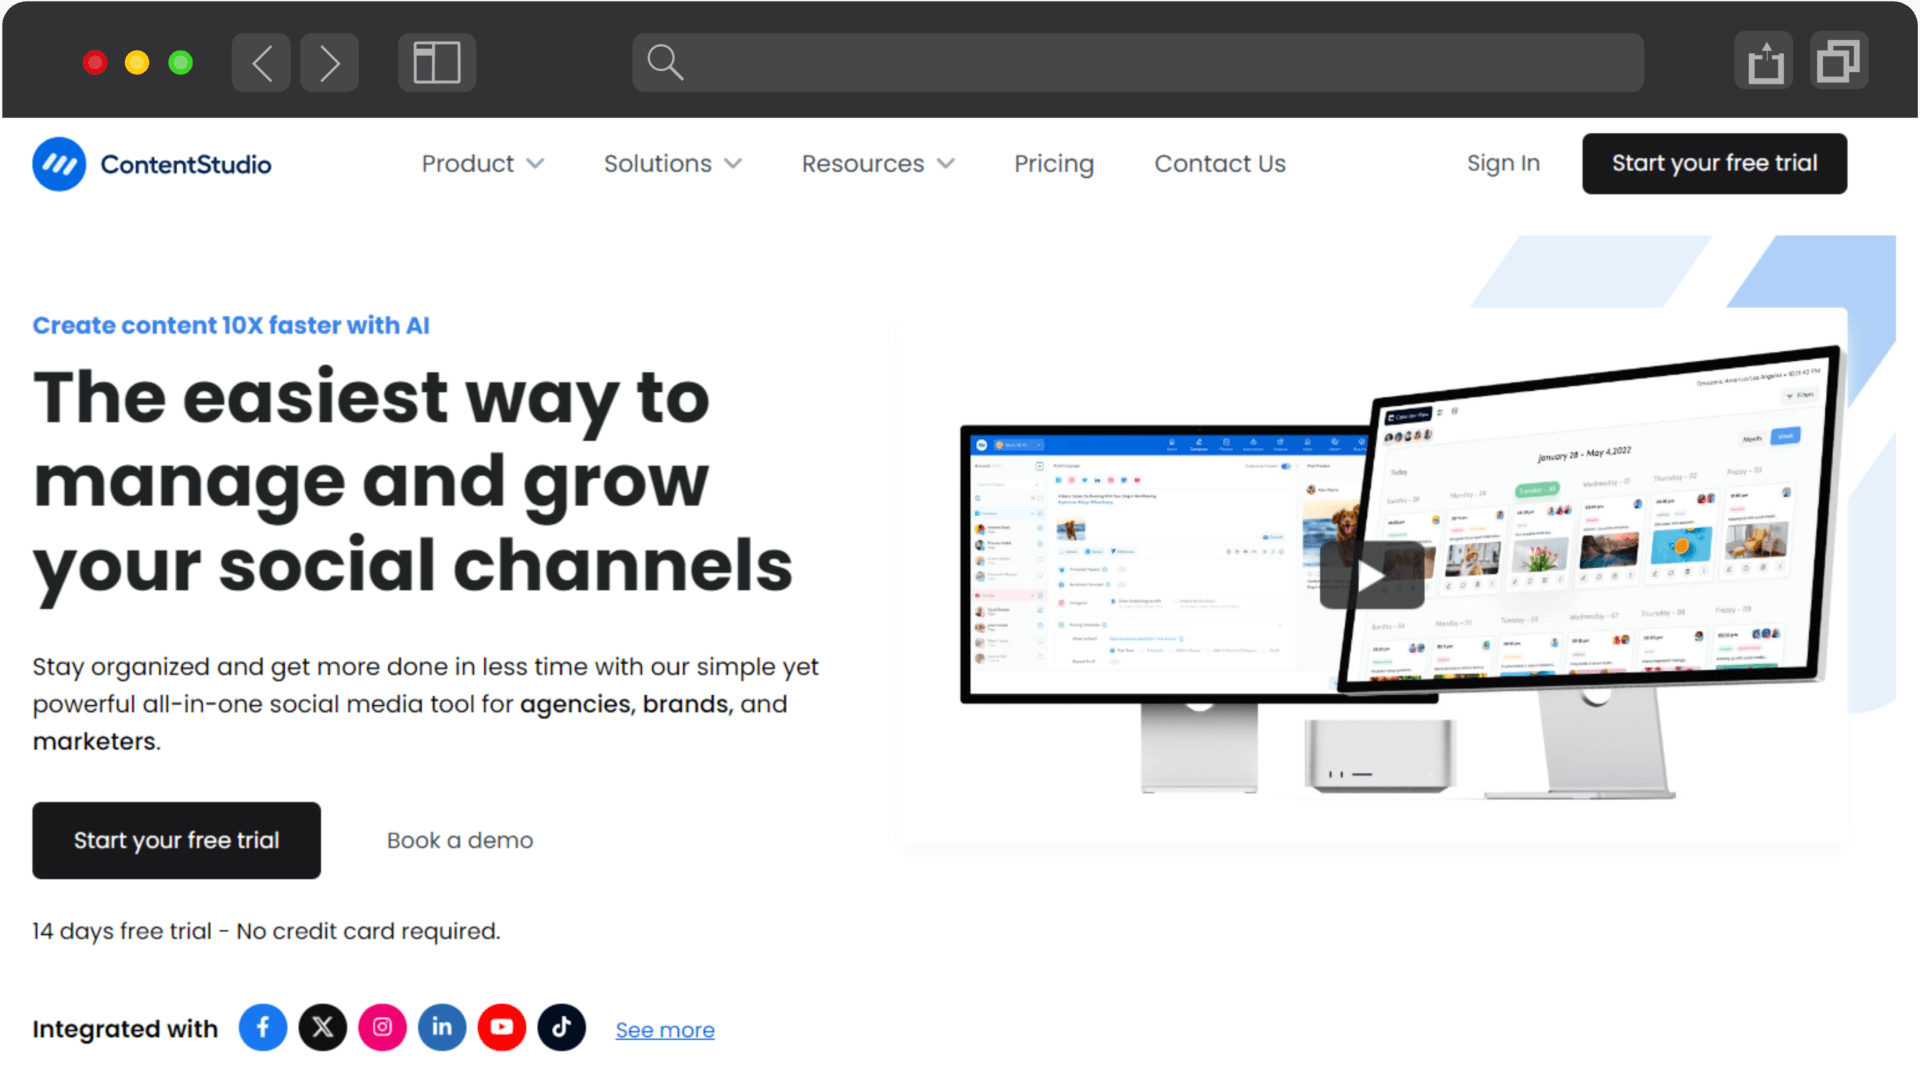The height and width of the screenshot is (1080, 1920).
Task: Click the 'Create content 10X faster with AI' text
Action: [x=231, y=326]
